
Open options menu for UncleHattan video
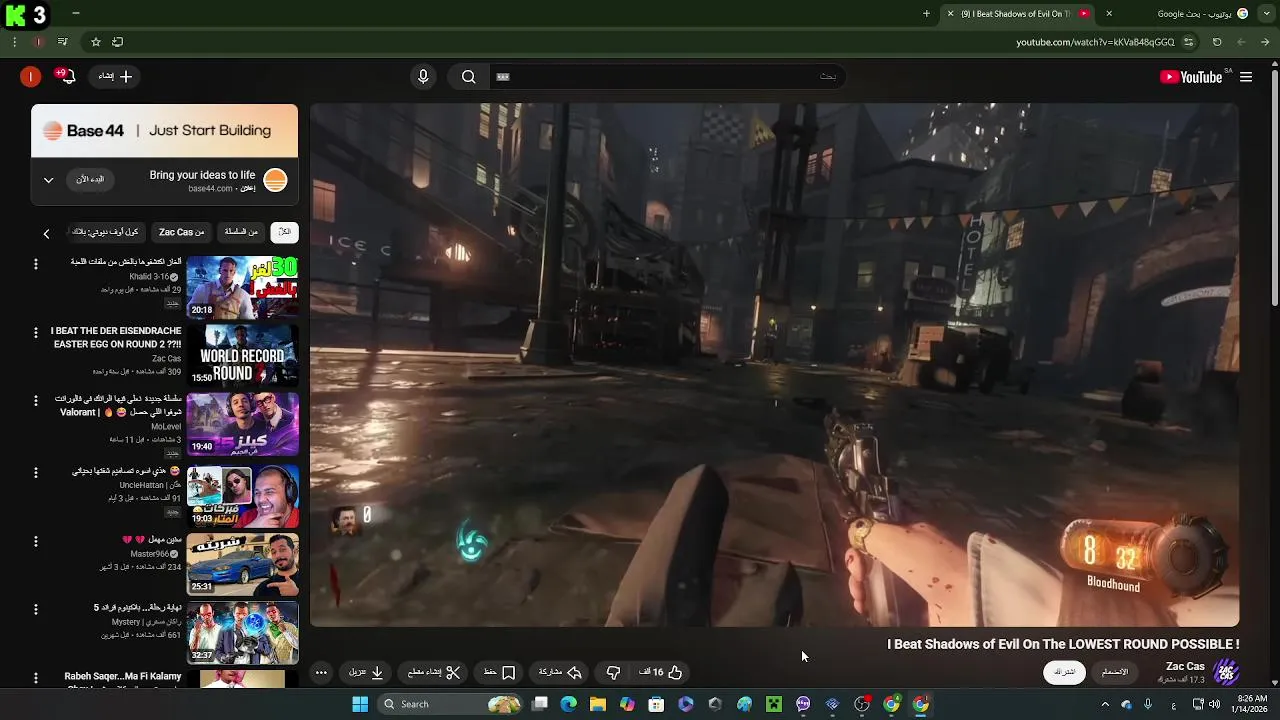point(36,473)
